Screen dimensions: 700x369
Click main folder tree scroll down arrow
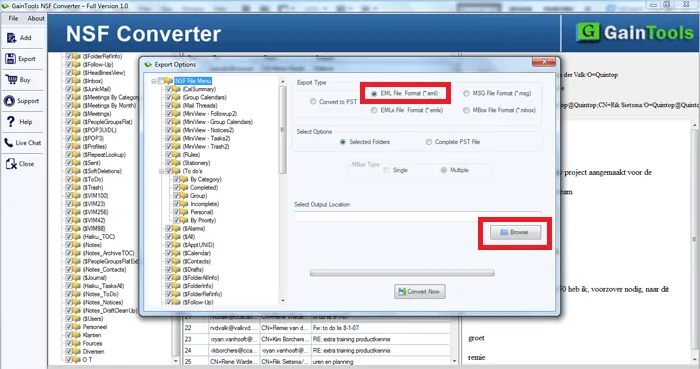175,360
